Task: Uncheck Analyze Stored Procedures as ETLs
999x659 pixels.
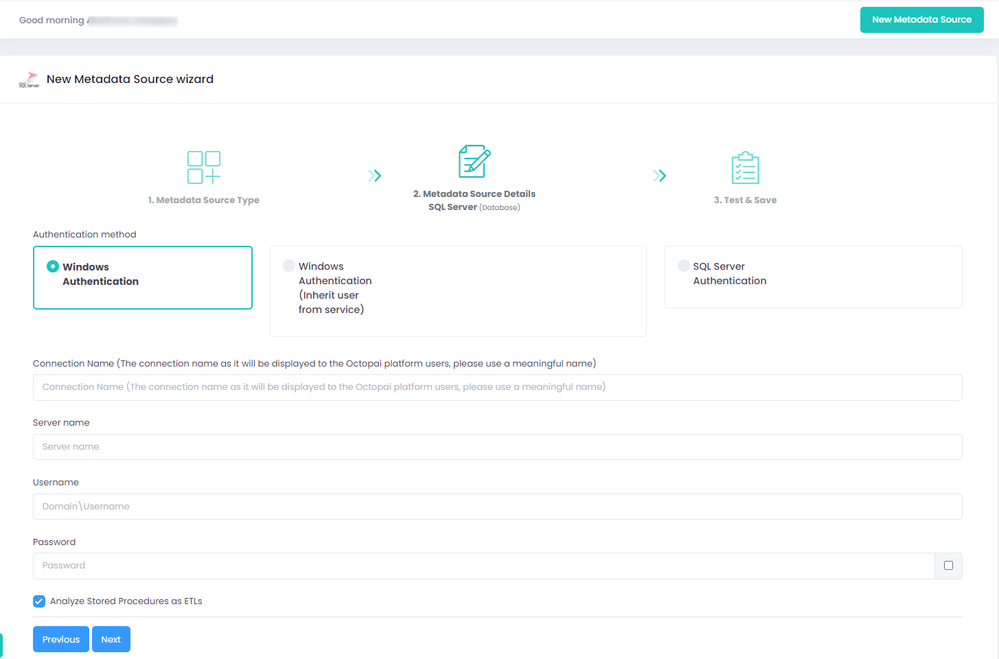Action: (x=39, y=601)
